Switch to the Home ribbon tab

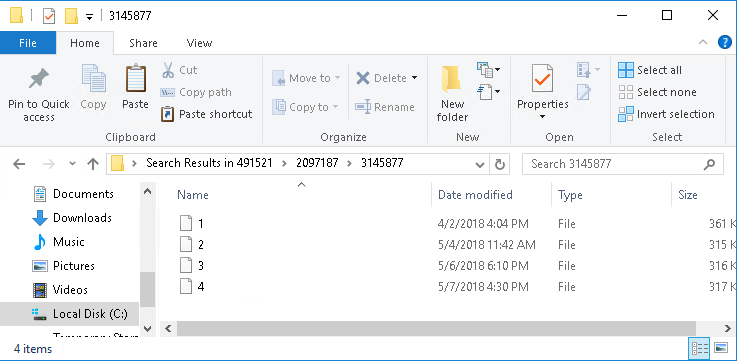(x=85, y=43)
